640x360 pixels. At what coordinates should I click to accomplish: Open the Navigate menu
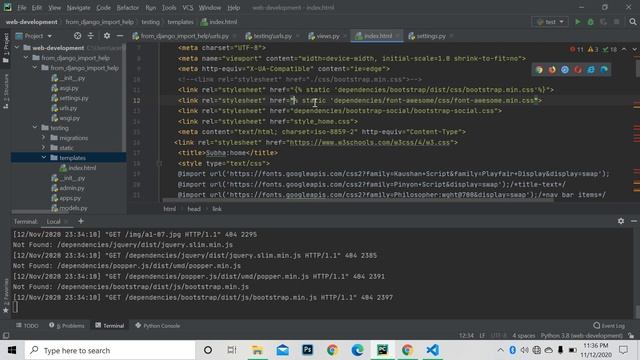[x=78, y=7]
